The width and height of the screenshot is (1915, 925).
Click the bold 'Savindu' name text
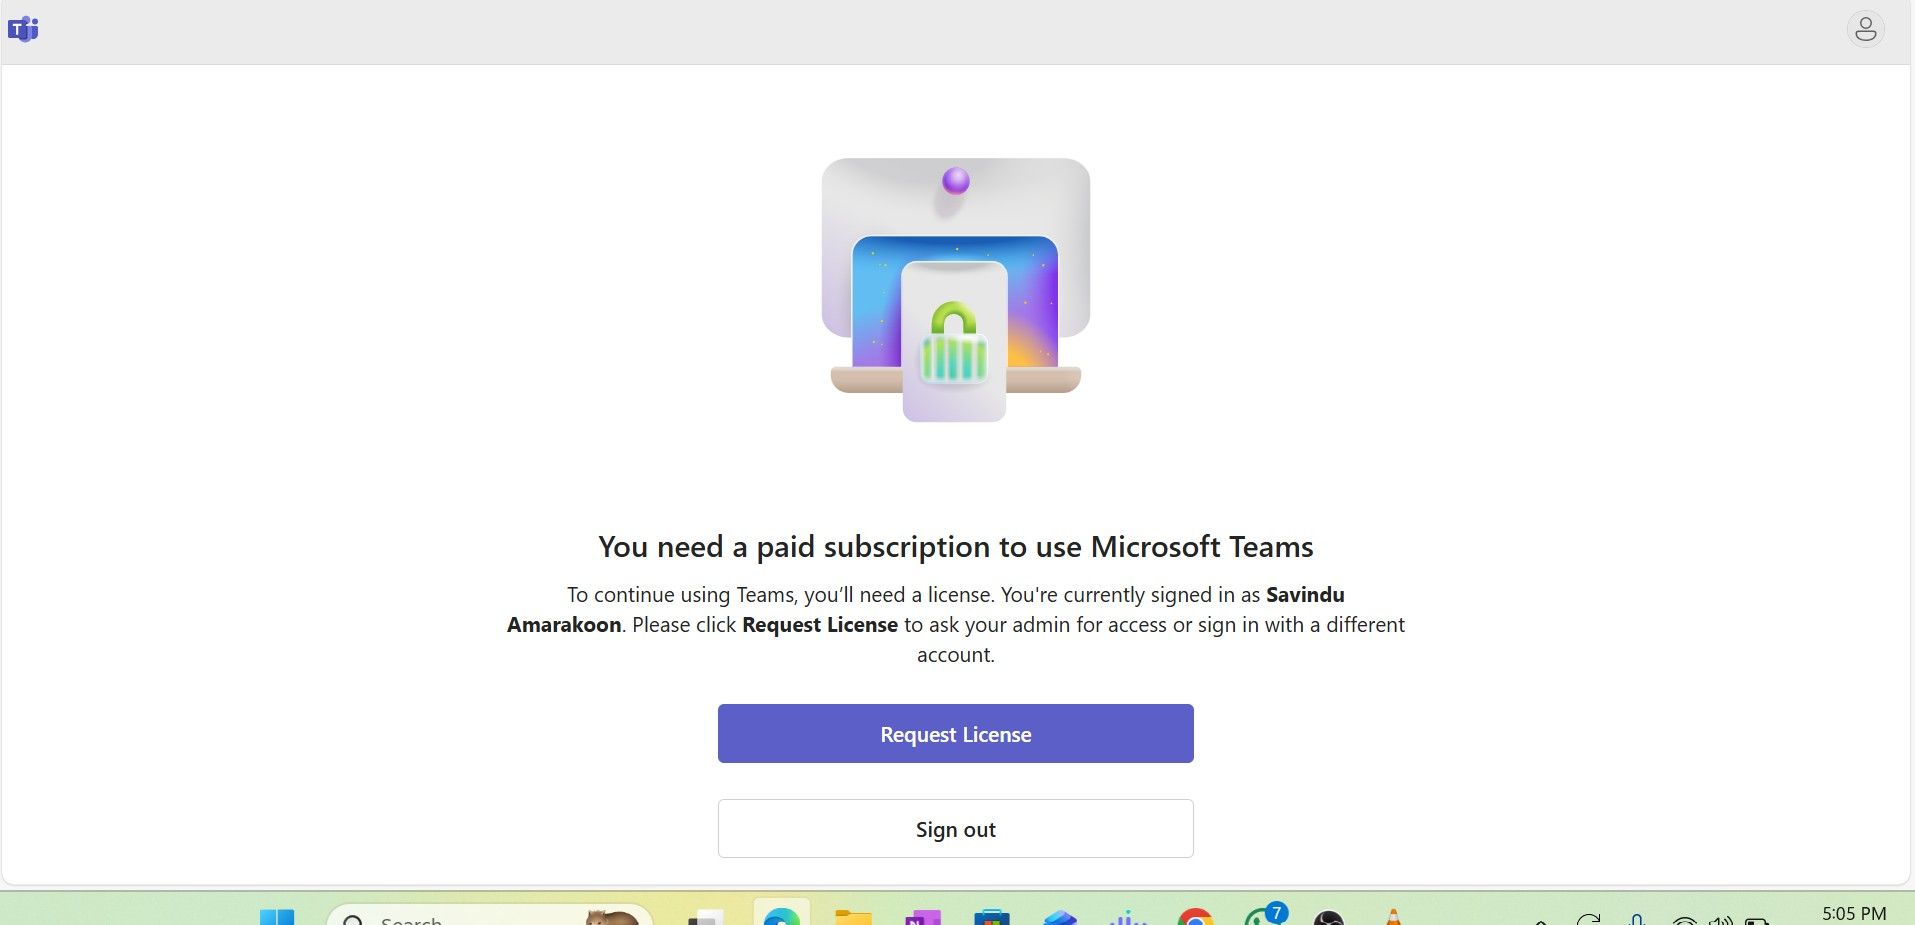coord(1305,595)
